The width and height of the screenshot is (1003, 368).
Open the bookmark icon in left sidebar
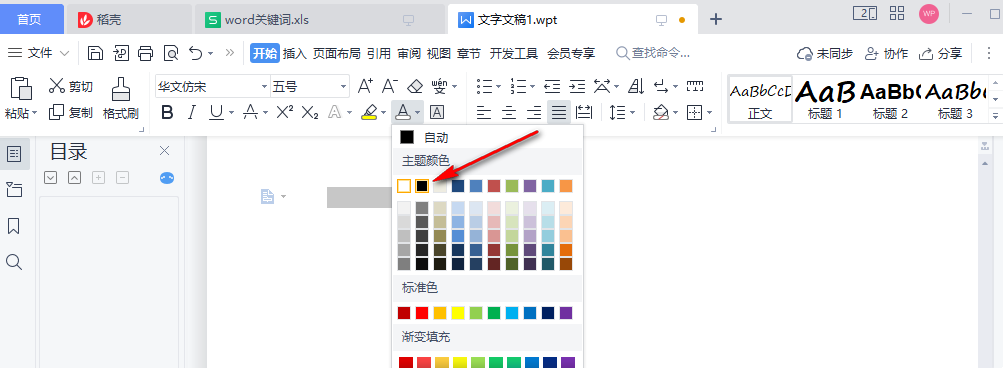coord(14,226)
